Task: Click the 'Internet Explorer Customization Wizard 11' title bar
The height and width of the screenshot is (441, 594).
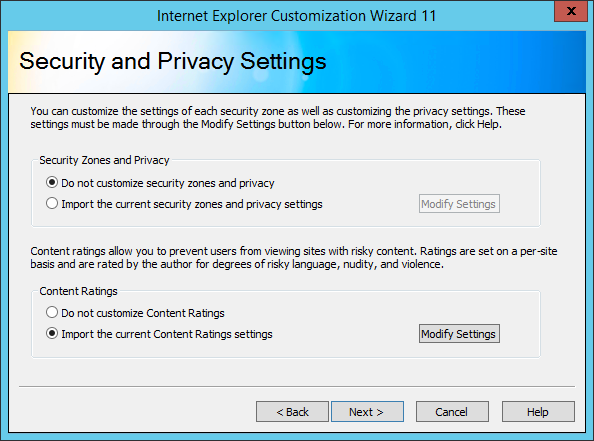Action: [x=297, y=16]
